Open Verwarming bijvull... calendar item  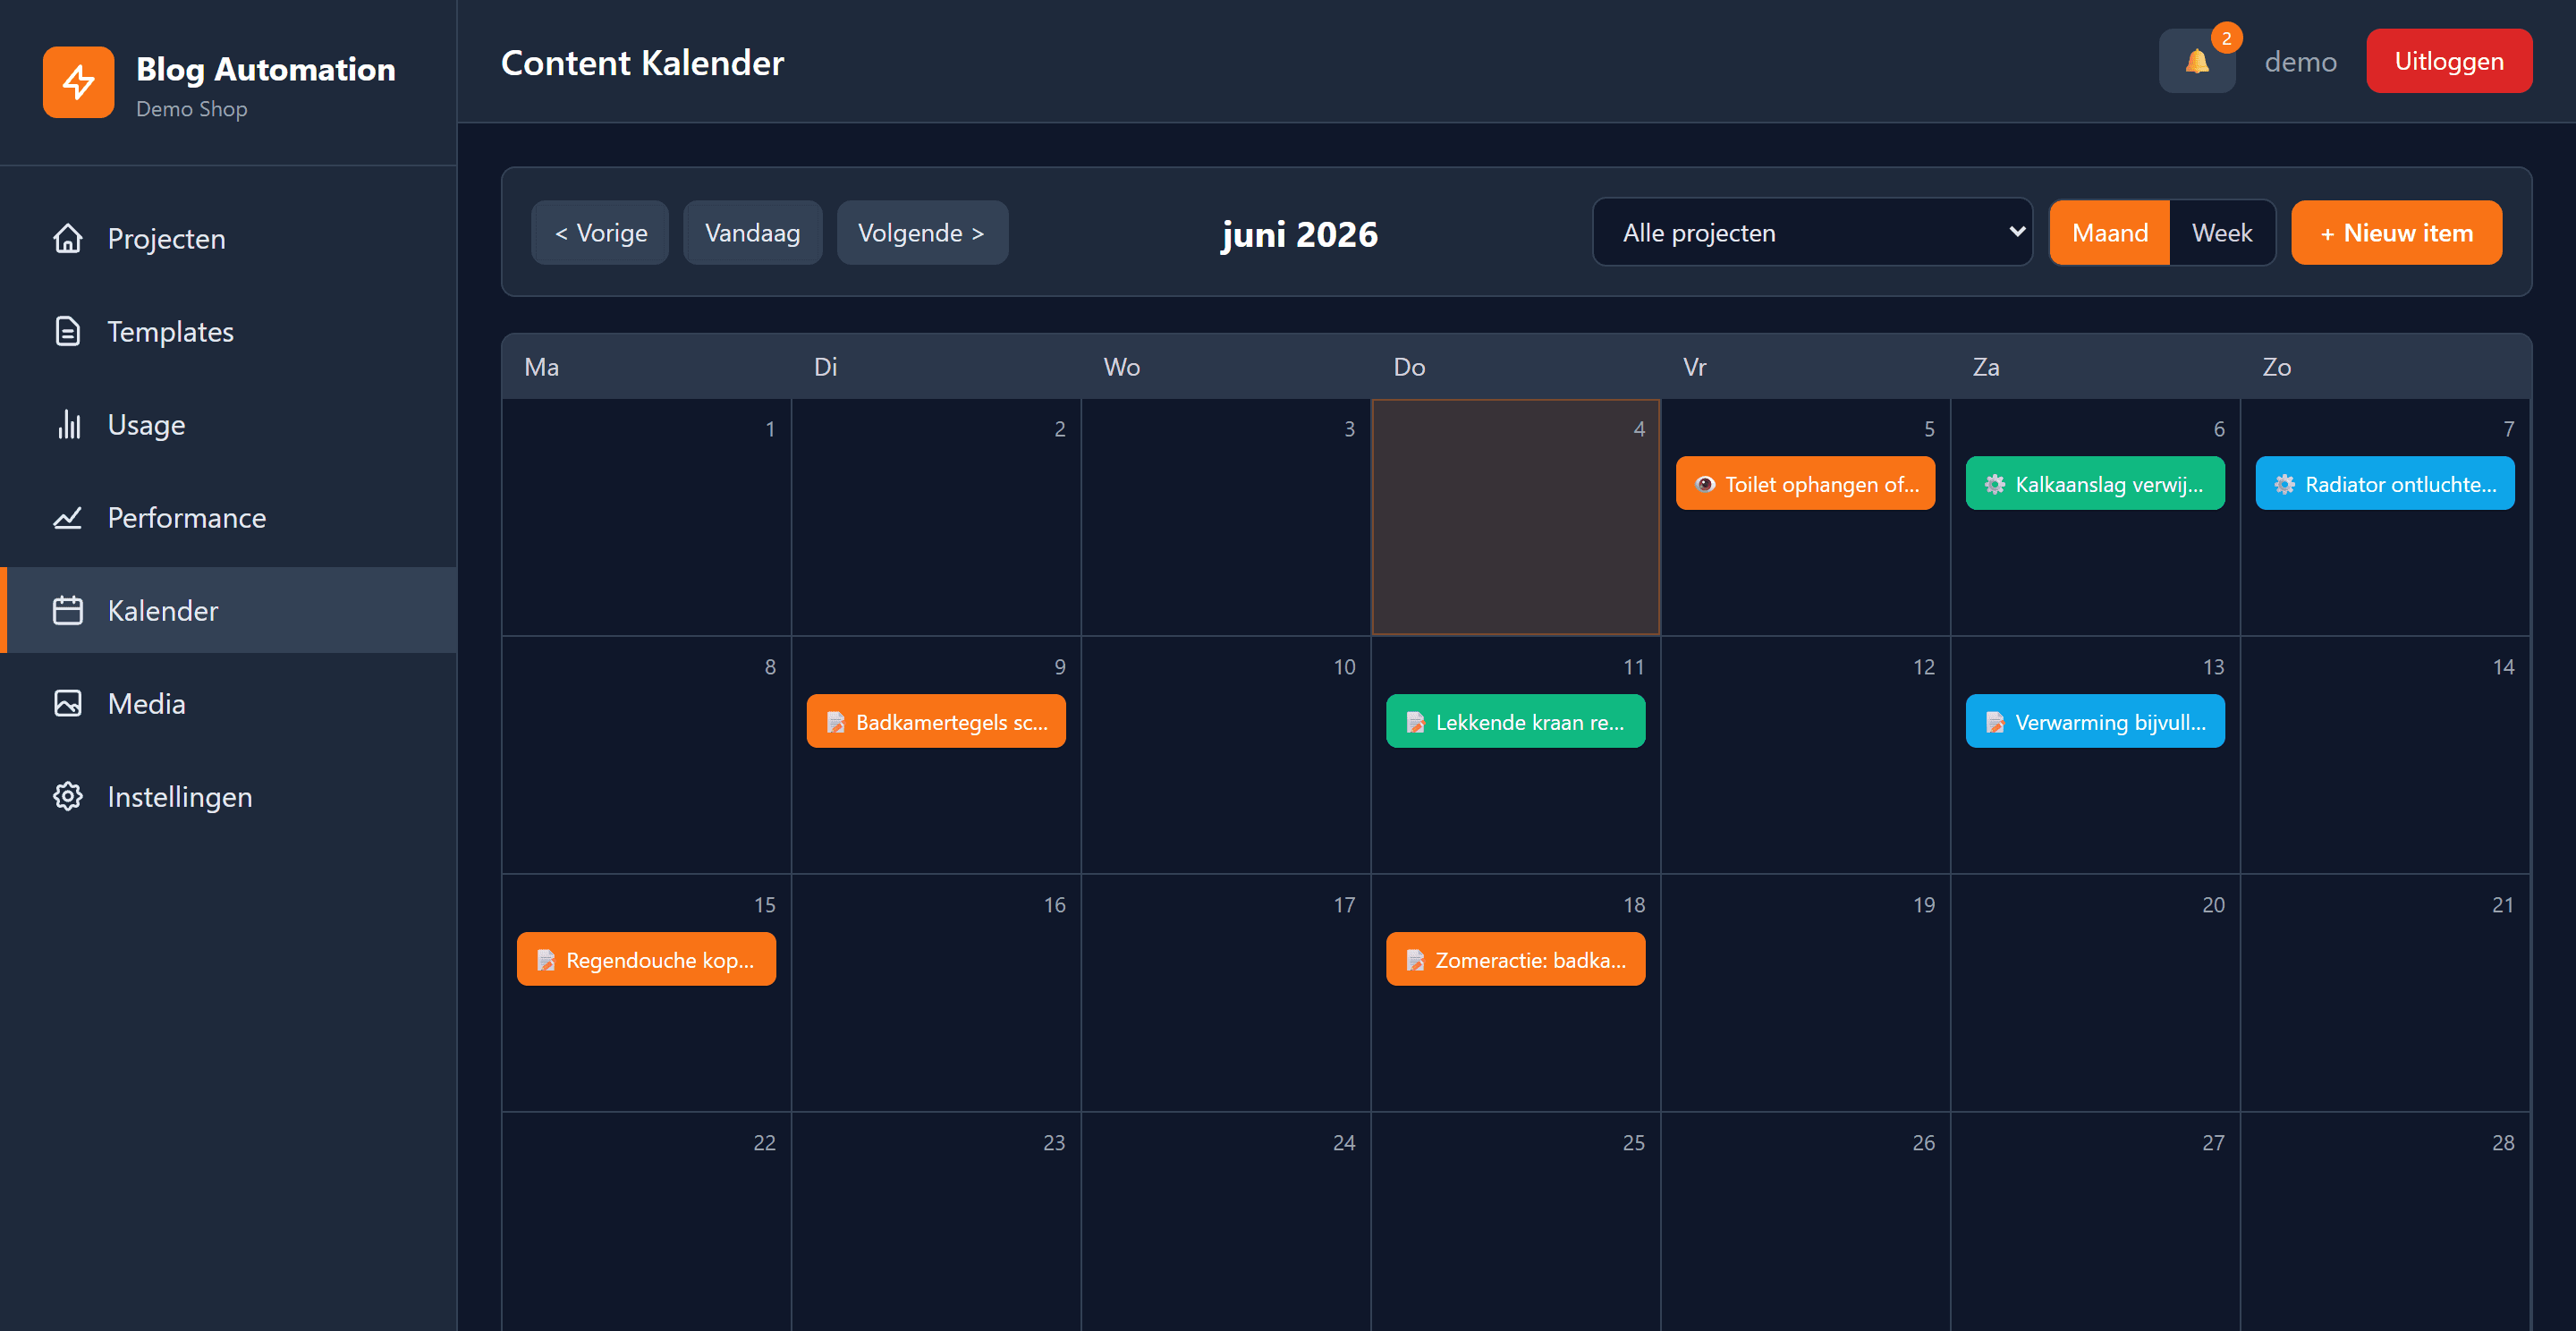coord(2095,722)
